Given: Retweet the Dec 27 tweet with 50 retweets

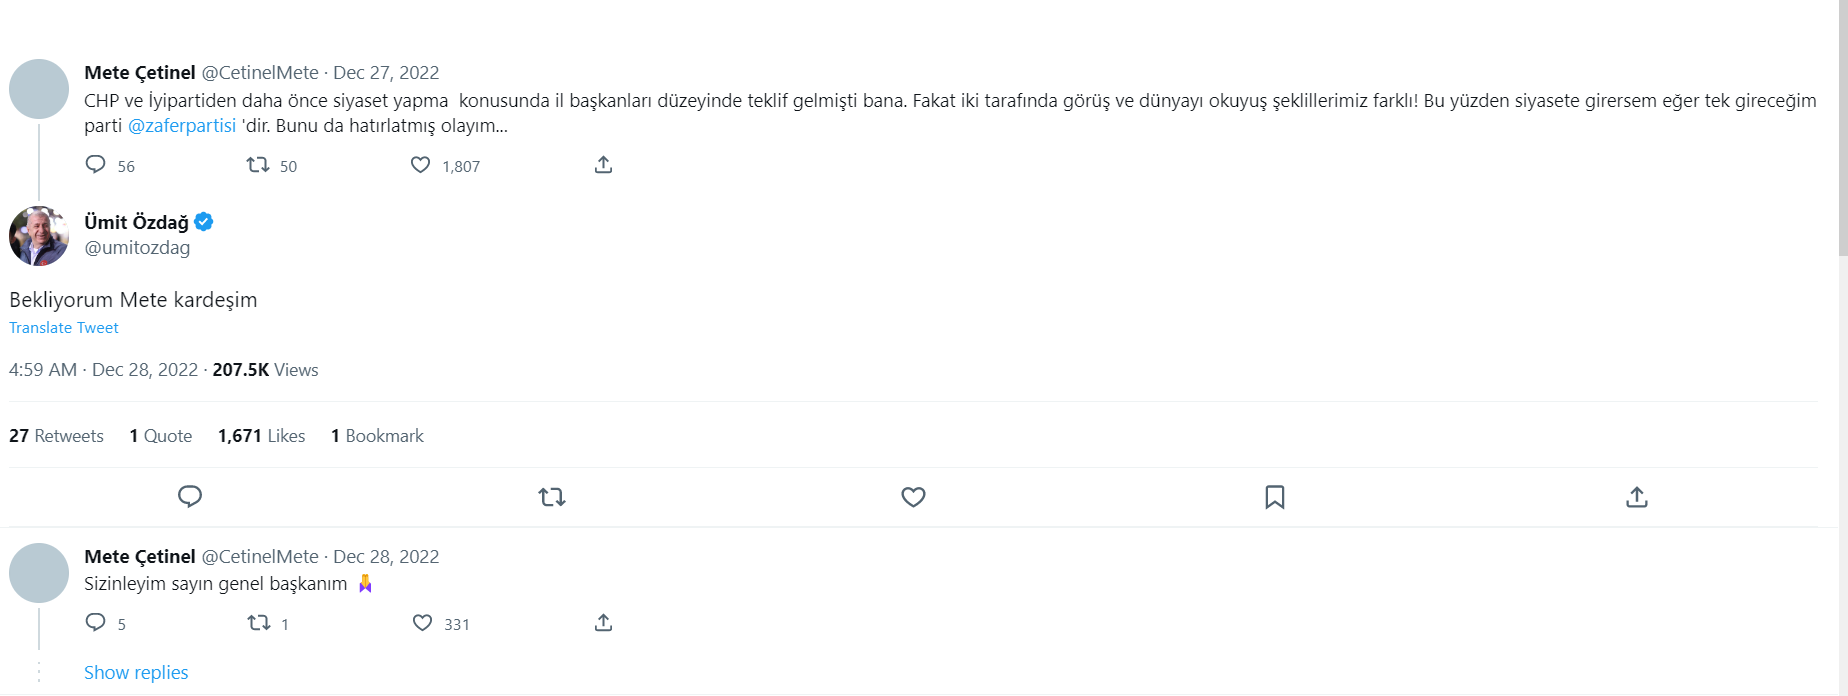Looking at the screenshot, I should click(258, 165).
